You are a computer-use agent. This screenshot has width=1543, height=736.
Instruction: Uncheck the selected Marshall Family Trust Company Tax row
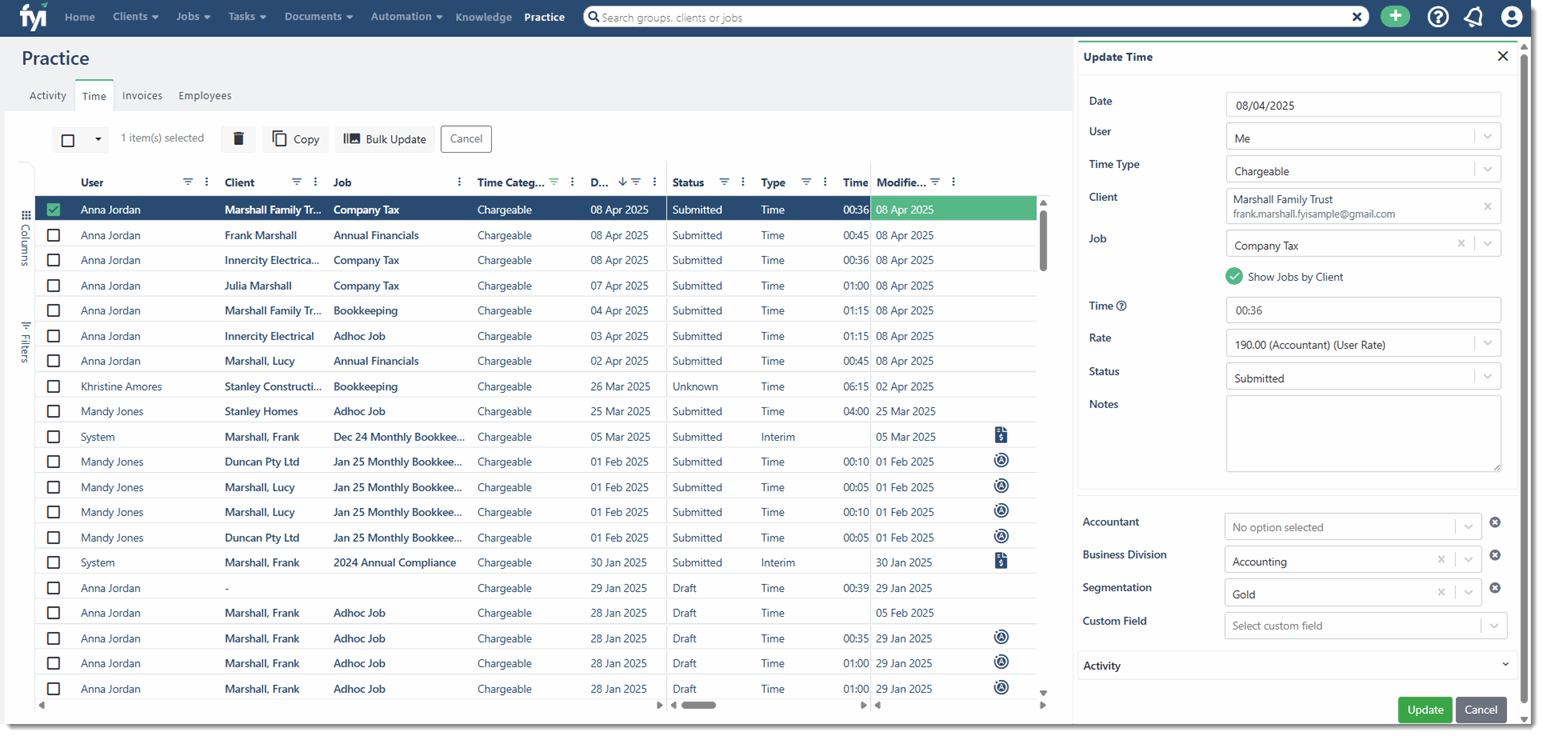(x=53, y=210)
